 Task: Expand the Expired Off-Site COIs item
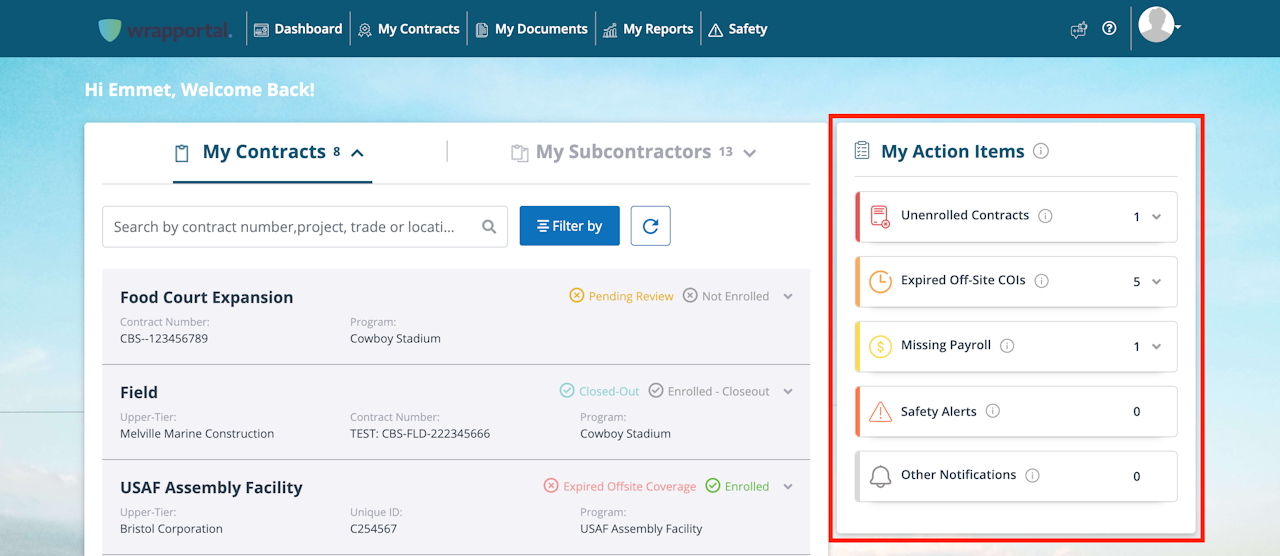point(1157,282)
